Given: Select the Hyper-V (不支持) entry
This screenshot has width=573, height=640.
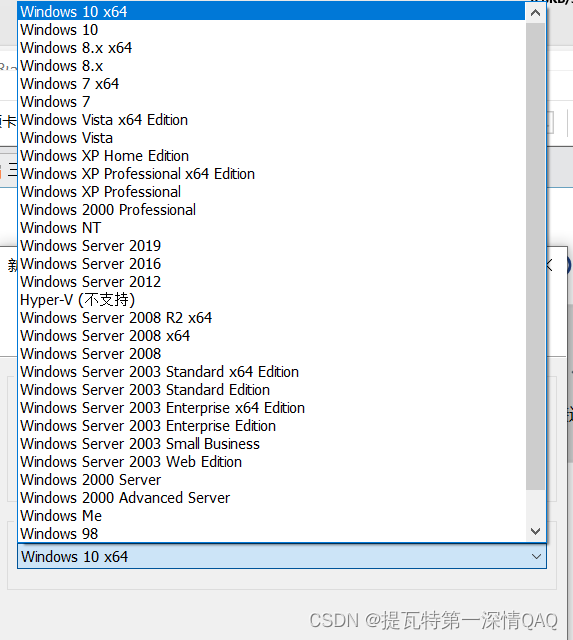Looking at the screenshot, I should (x=271, y=300).
